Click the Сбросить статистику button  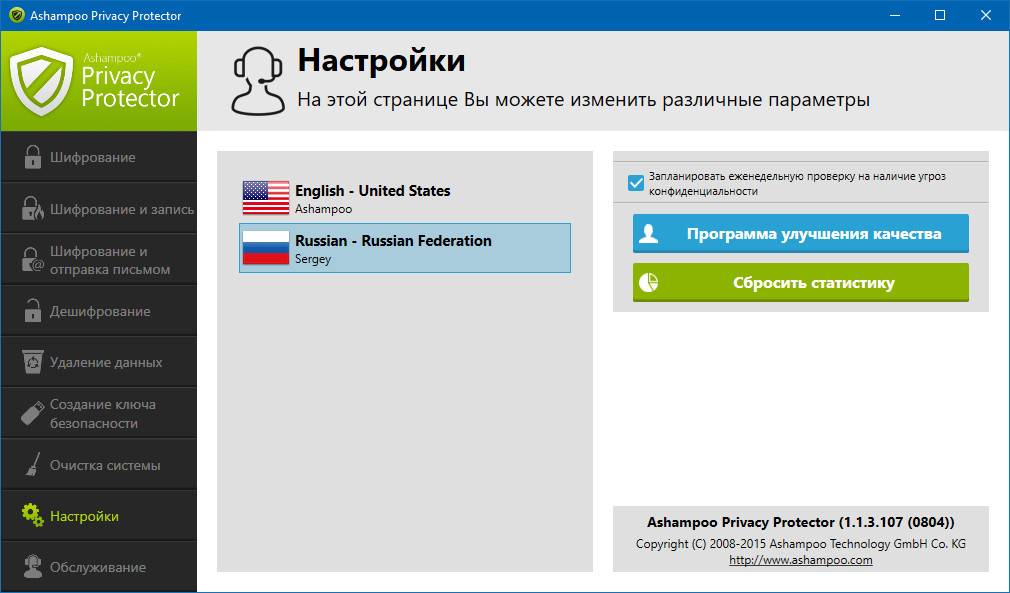[x=801, y=283]
